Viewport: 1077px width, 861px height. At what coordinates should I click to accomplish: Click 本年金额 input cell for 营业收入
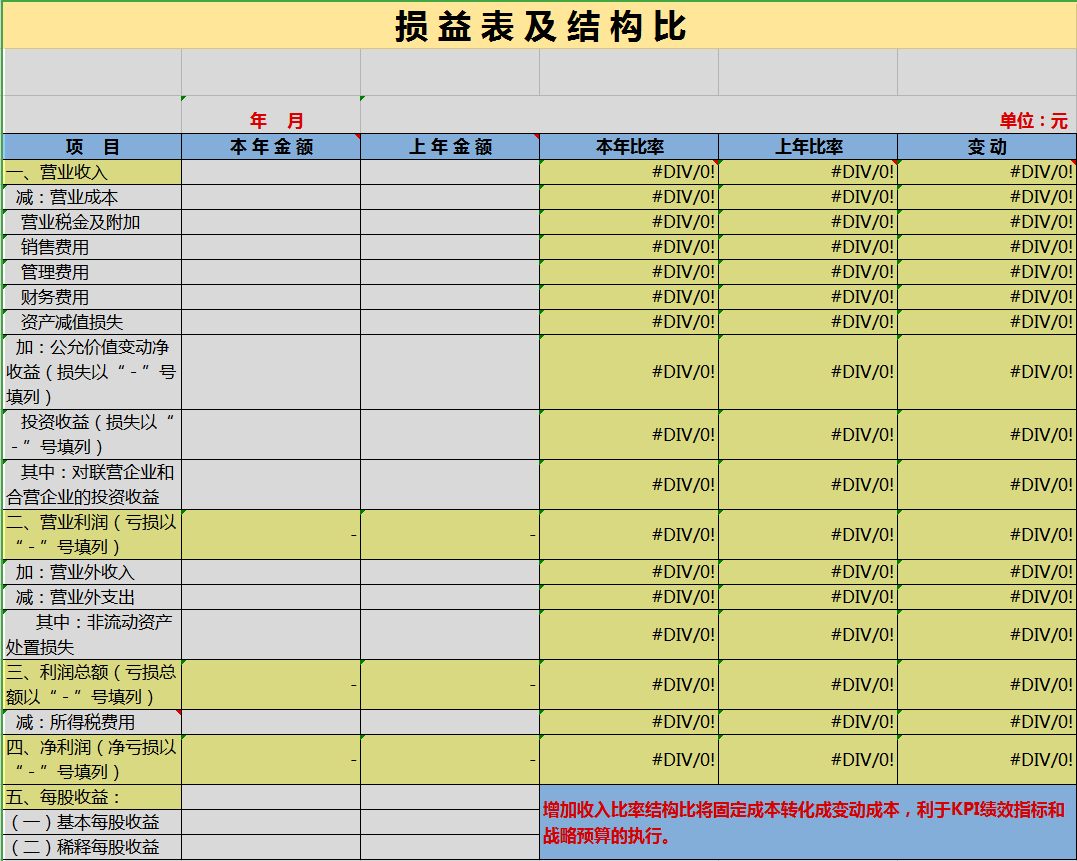[271, 172]
